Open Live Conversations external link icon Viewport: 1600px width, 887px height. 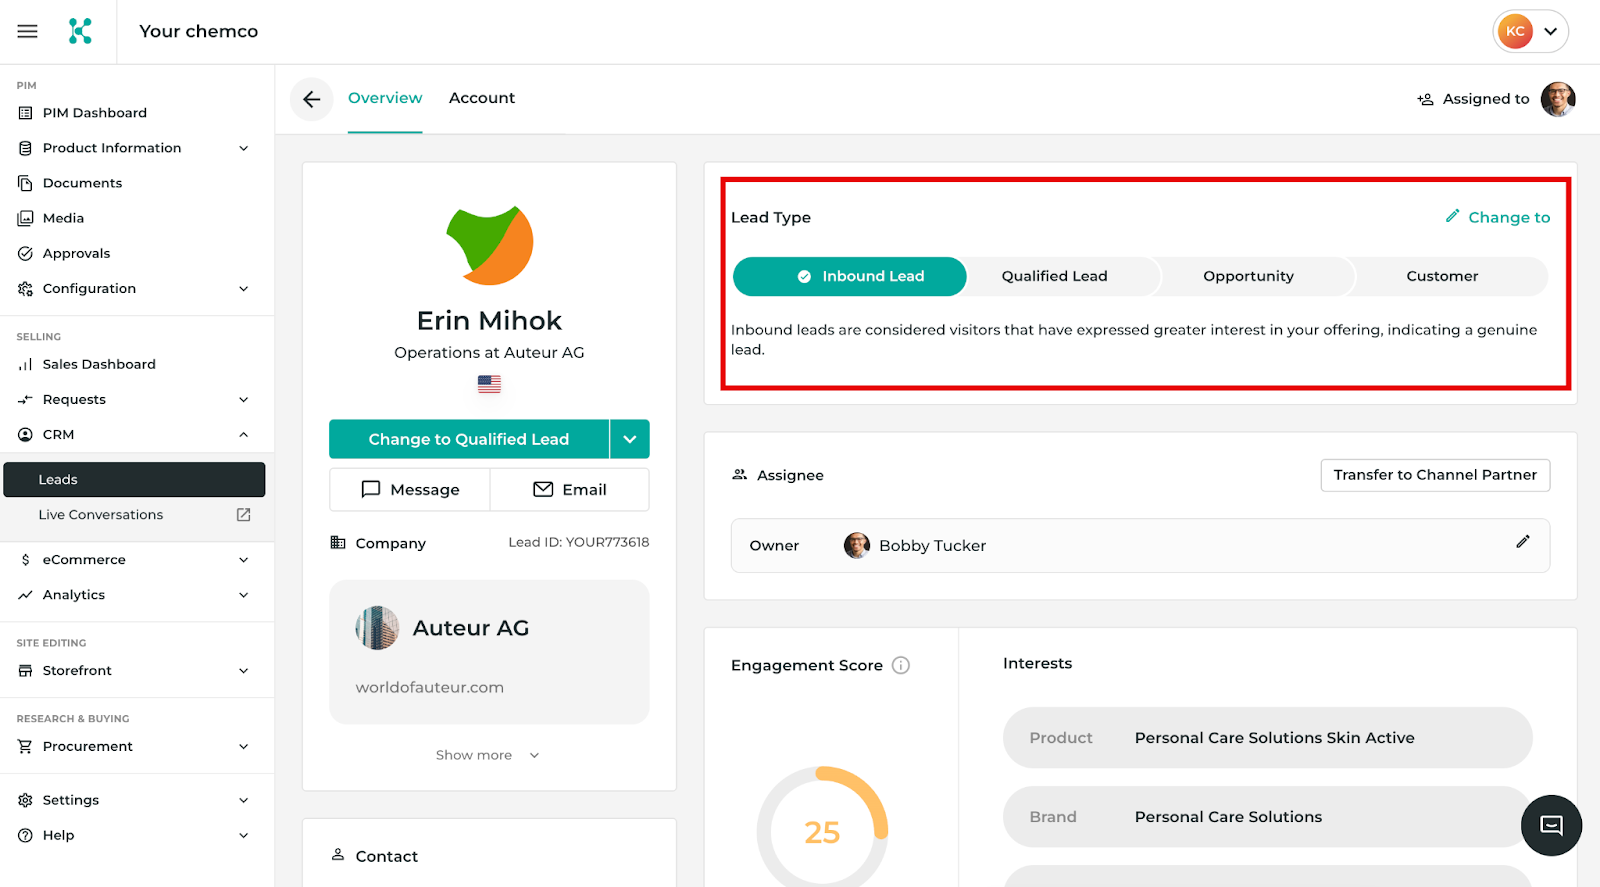(x=243, y=515)
